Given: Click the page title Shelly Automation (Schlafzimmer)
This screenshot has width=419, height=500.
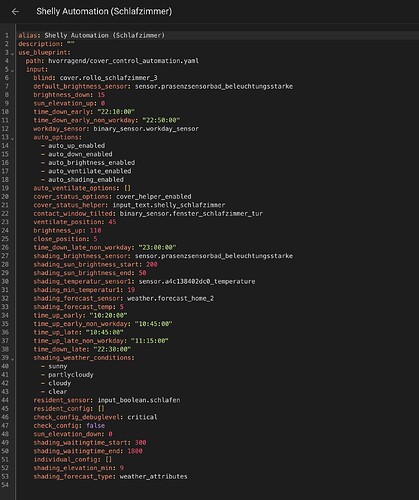Looking at the screenshot, I should point(104,11).
